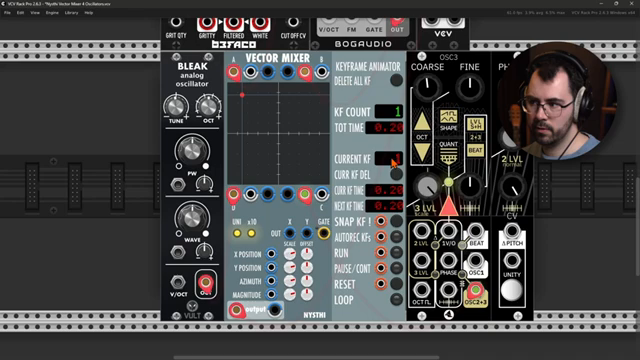Click the MAGNITUDE offset knob
The height and width of the screenshot is (360, 640).
(307, 294)
